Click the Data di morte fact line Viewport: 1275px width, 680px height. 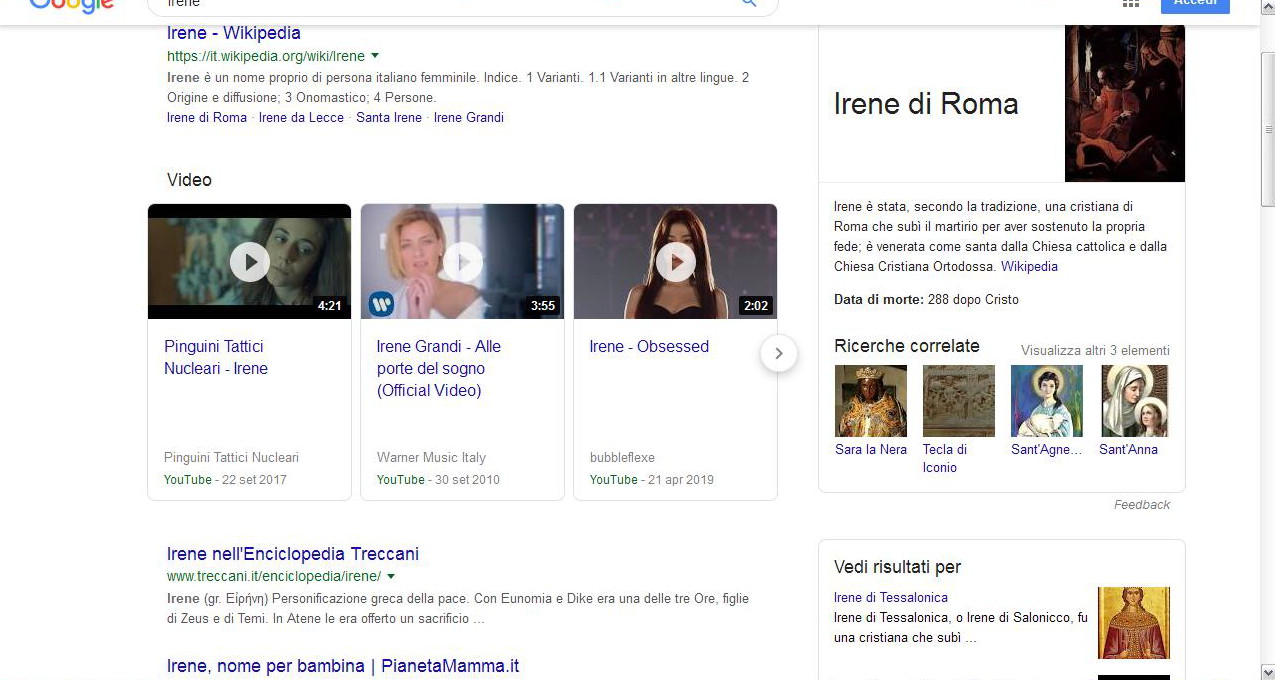pyautogui.click(x=927, y=300)
